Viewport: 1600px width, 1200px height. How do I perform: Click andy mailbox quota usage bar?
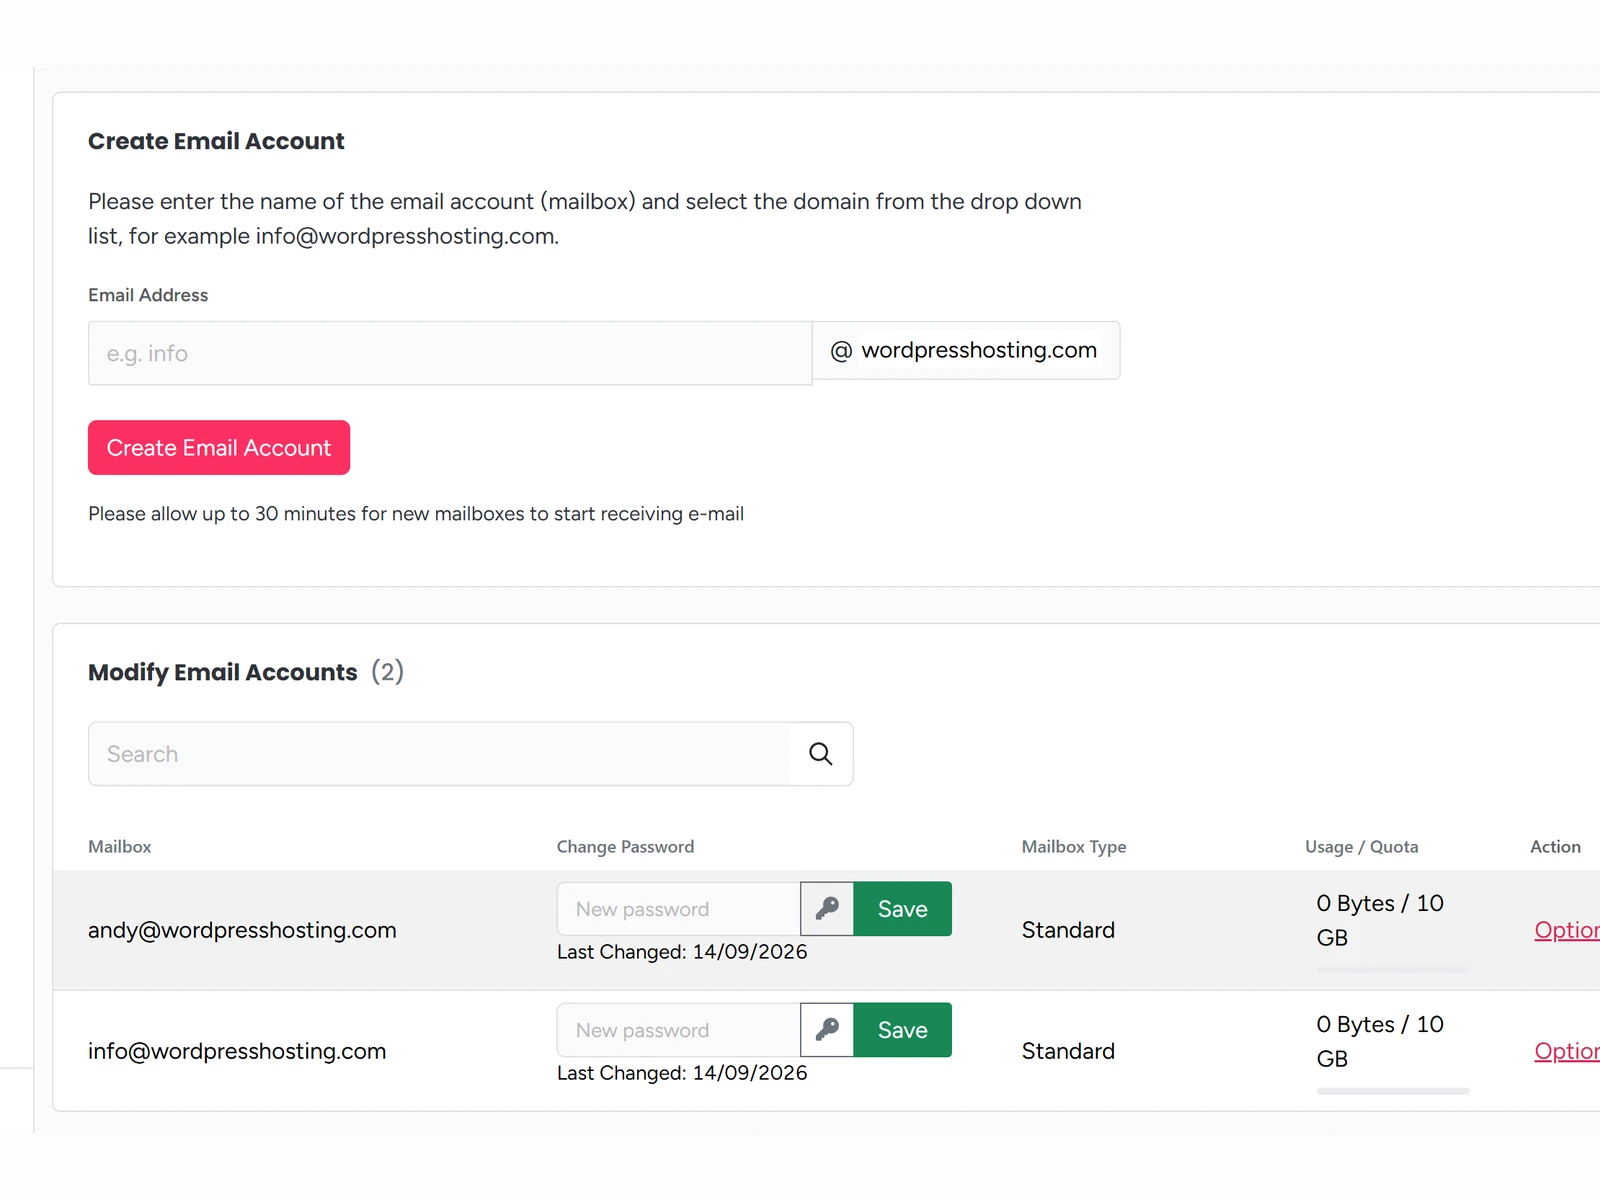1393,970
